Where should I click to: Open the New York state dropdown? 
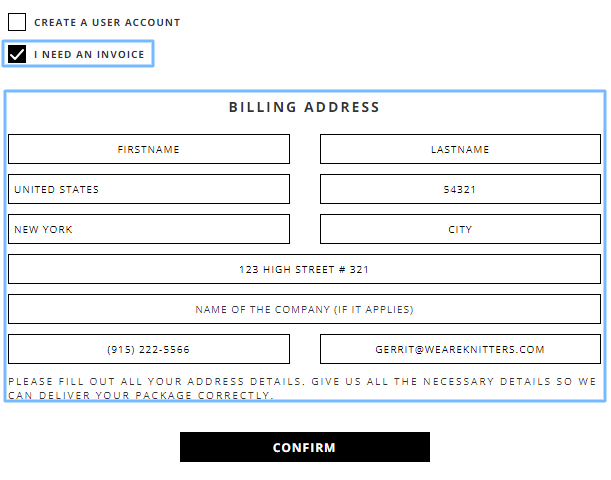pyautogui.click(x=149, y=229)
